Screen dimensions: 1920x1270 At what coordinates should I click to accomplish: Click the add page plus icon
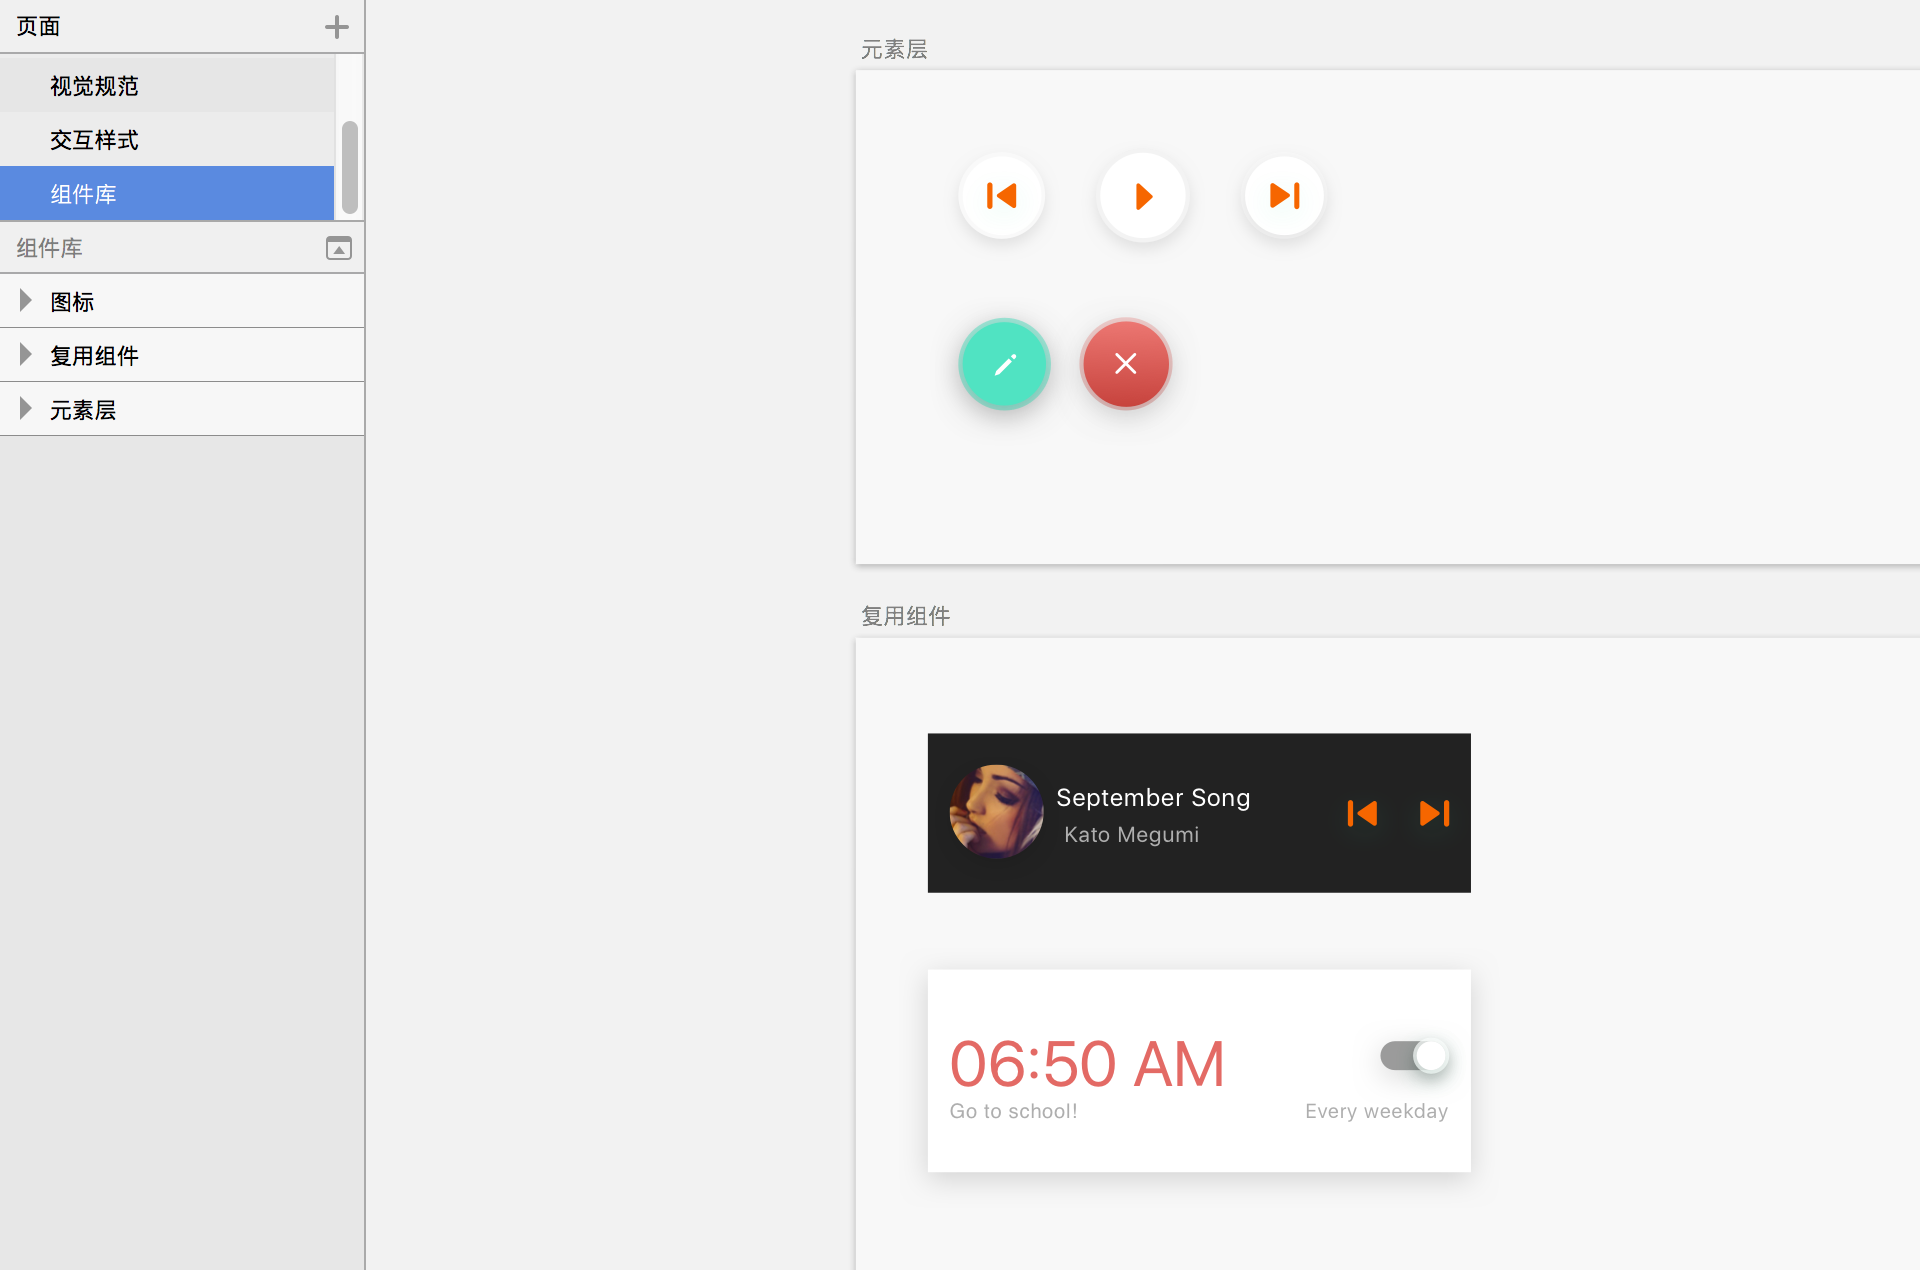pos(337,27)
